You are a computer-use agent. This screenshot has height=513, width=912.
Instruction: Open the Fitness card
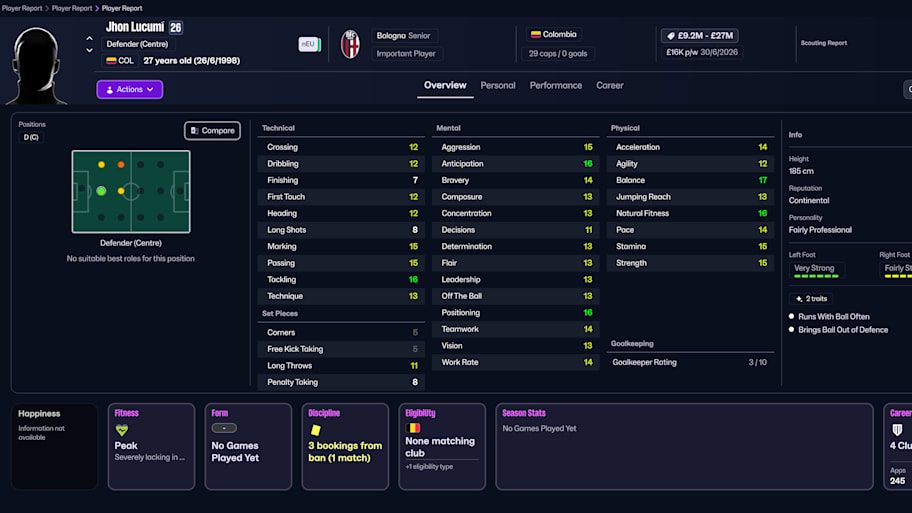click(151, 447)
